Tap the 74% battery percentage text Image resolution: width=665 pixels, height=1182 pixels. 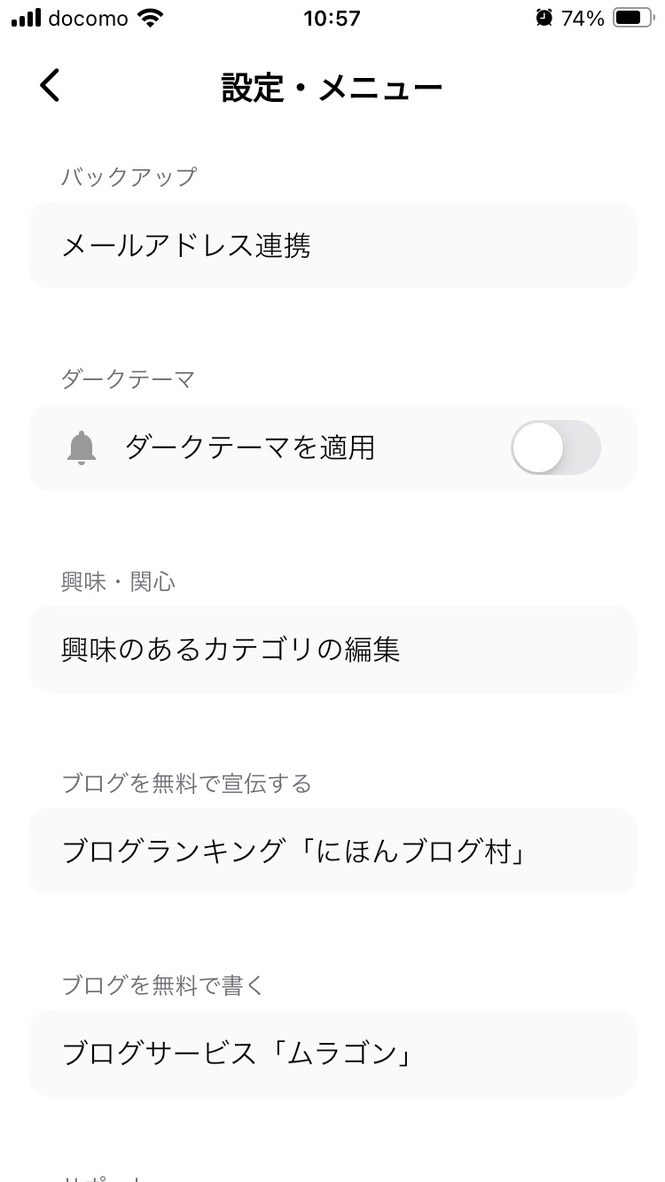582,18
